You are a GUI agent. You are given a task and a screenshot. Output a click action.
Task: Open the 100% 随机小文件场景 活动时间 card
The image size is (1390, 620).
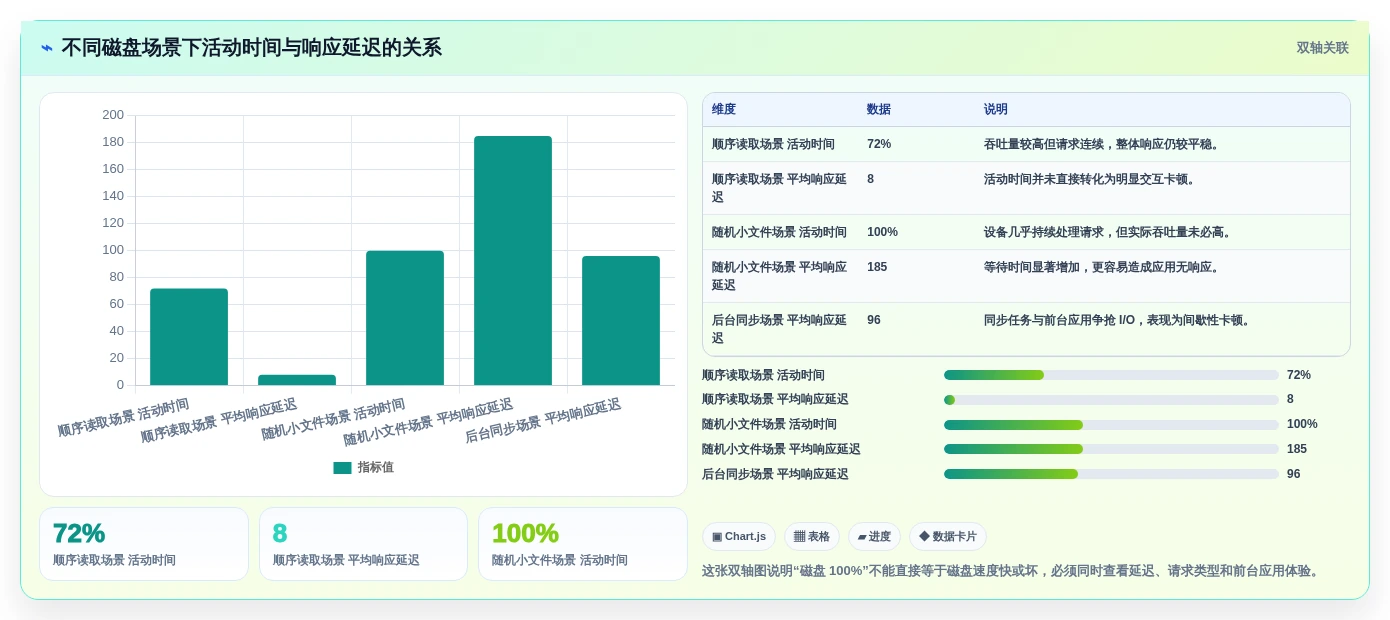click(583, 544)
